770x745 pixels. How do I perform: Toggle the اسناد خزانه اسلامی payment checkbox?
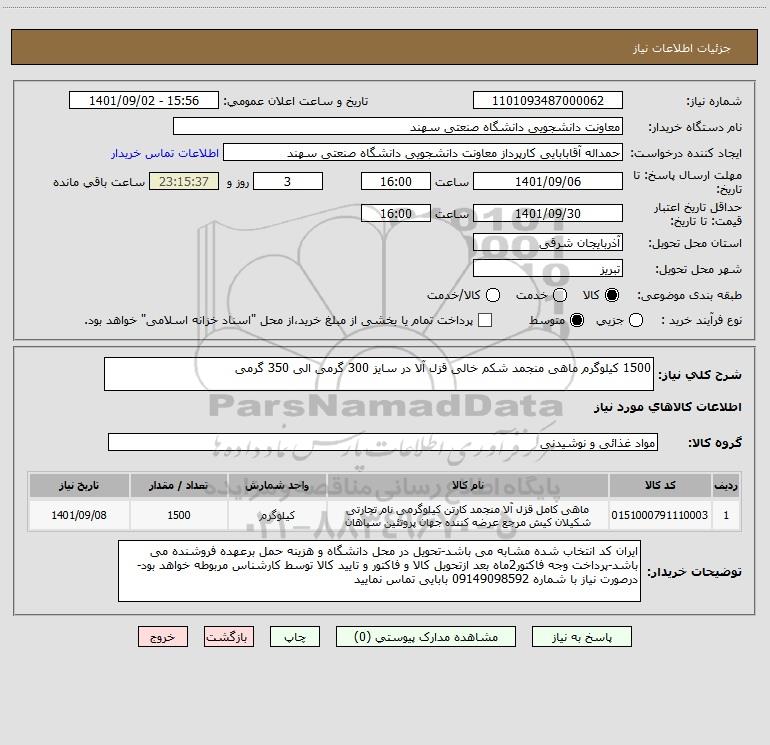point(485,320)
